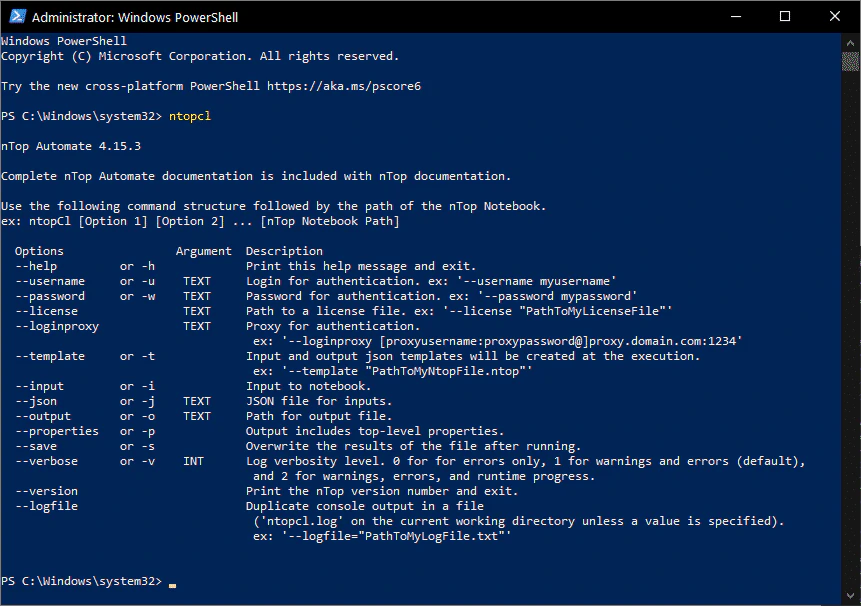The width and height of the screenshot is (861, 606).
Task: Click the 'Description' column header
Action: click(284, 251)
